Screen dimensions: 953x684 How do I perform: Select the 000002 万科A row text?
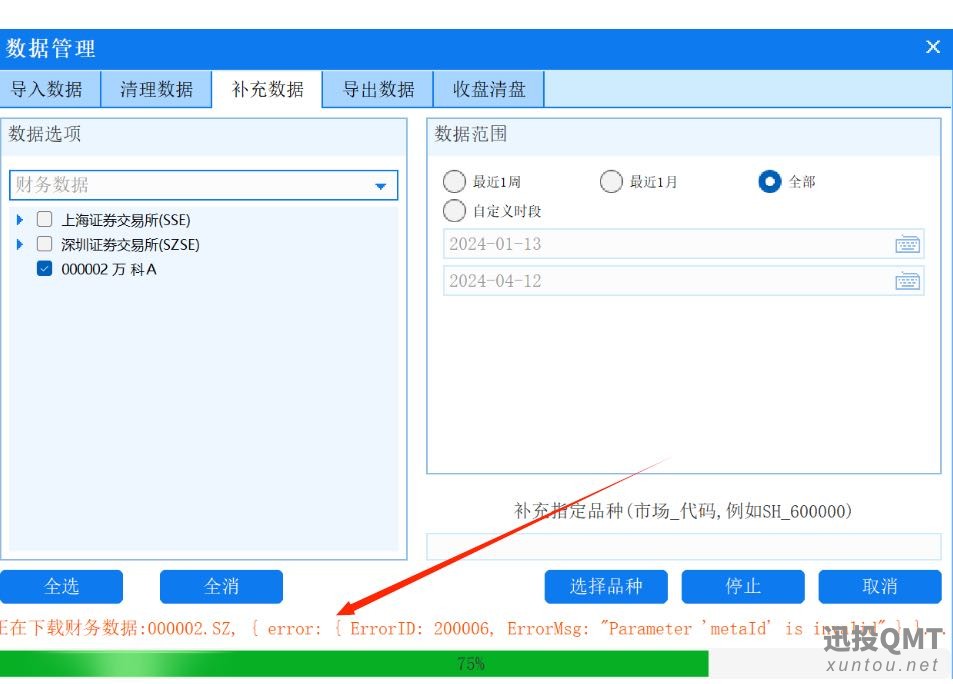pyautogui.click(x=109, y=269)
